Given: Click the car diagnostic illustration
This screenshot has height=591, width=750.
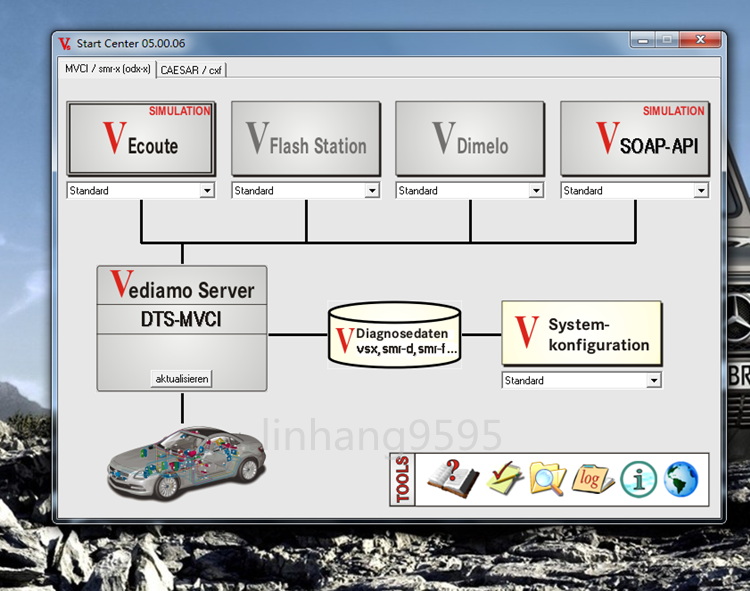Looking at the screenshot, I should pyautogui.click(x=186, y=463).
